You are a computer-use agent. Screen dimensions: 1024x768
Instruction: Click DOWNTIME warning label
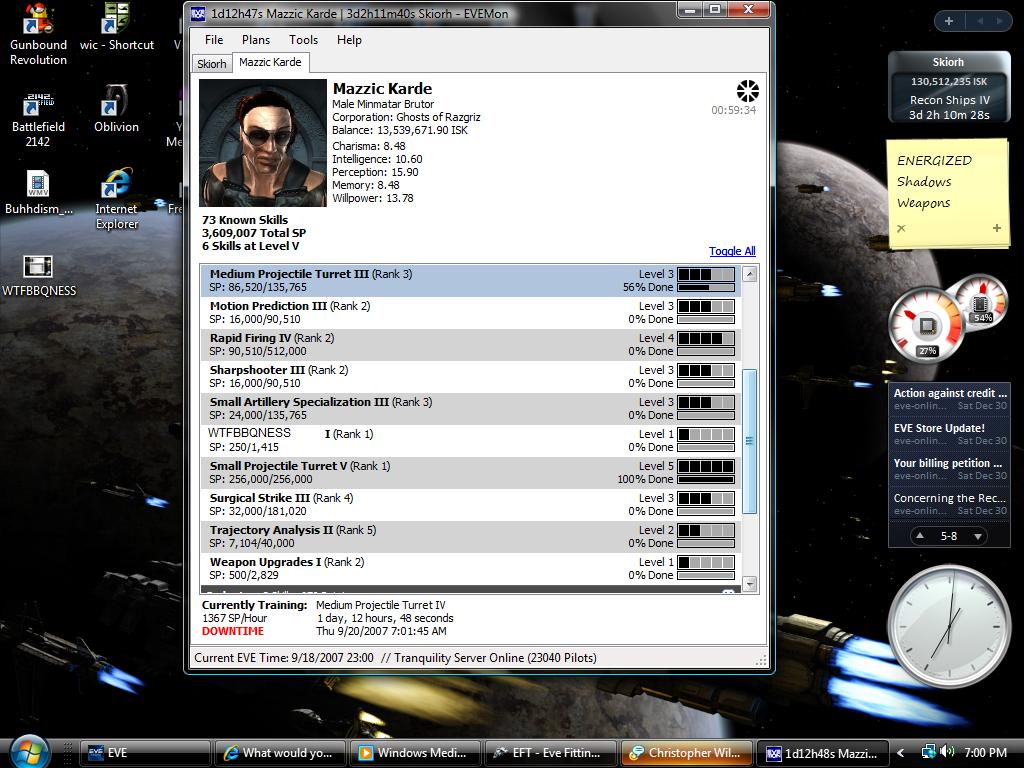(232, 632)
